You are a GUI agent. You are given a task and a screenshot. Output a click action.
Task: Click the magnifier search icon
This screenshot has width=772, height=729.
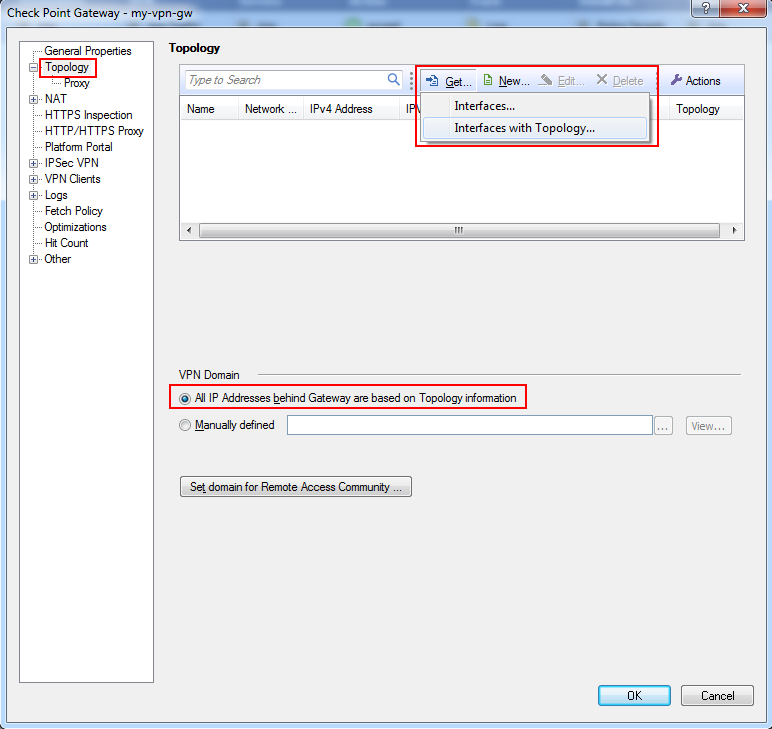coord(393,79)
